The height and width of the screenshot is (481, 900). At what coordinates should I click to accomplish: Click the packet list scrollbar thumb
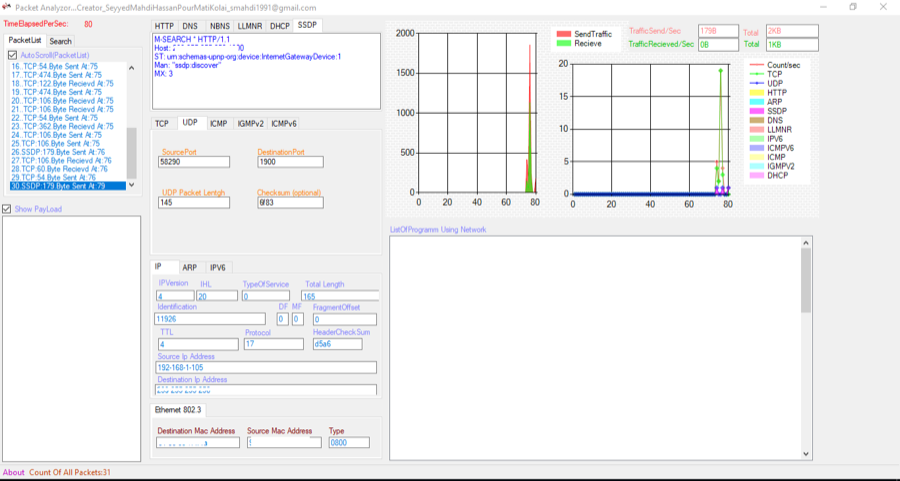[131, 153]
